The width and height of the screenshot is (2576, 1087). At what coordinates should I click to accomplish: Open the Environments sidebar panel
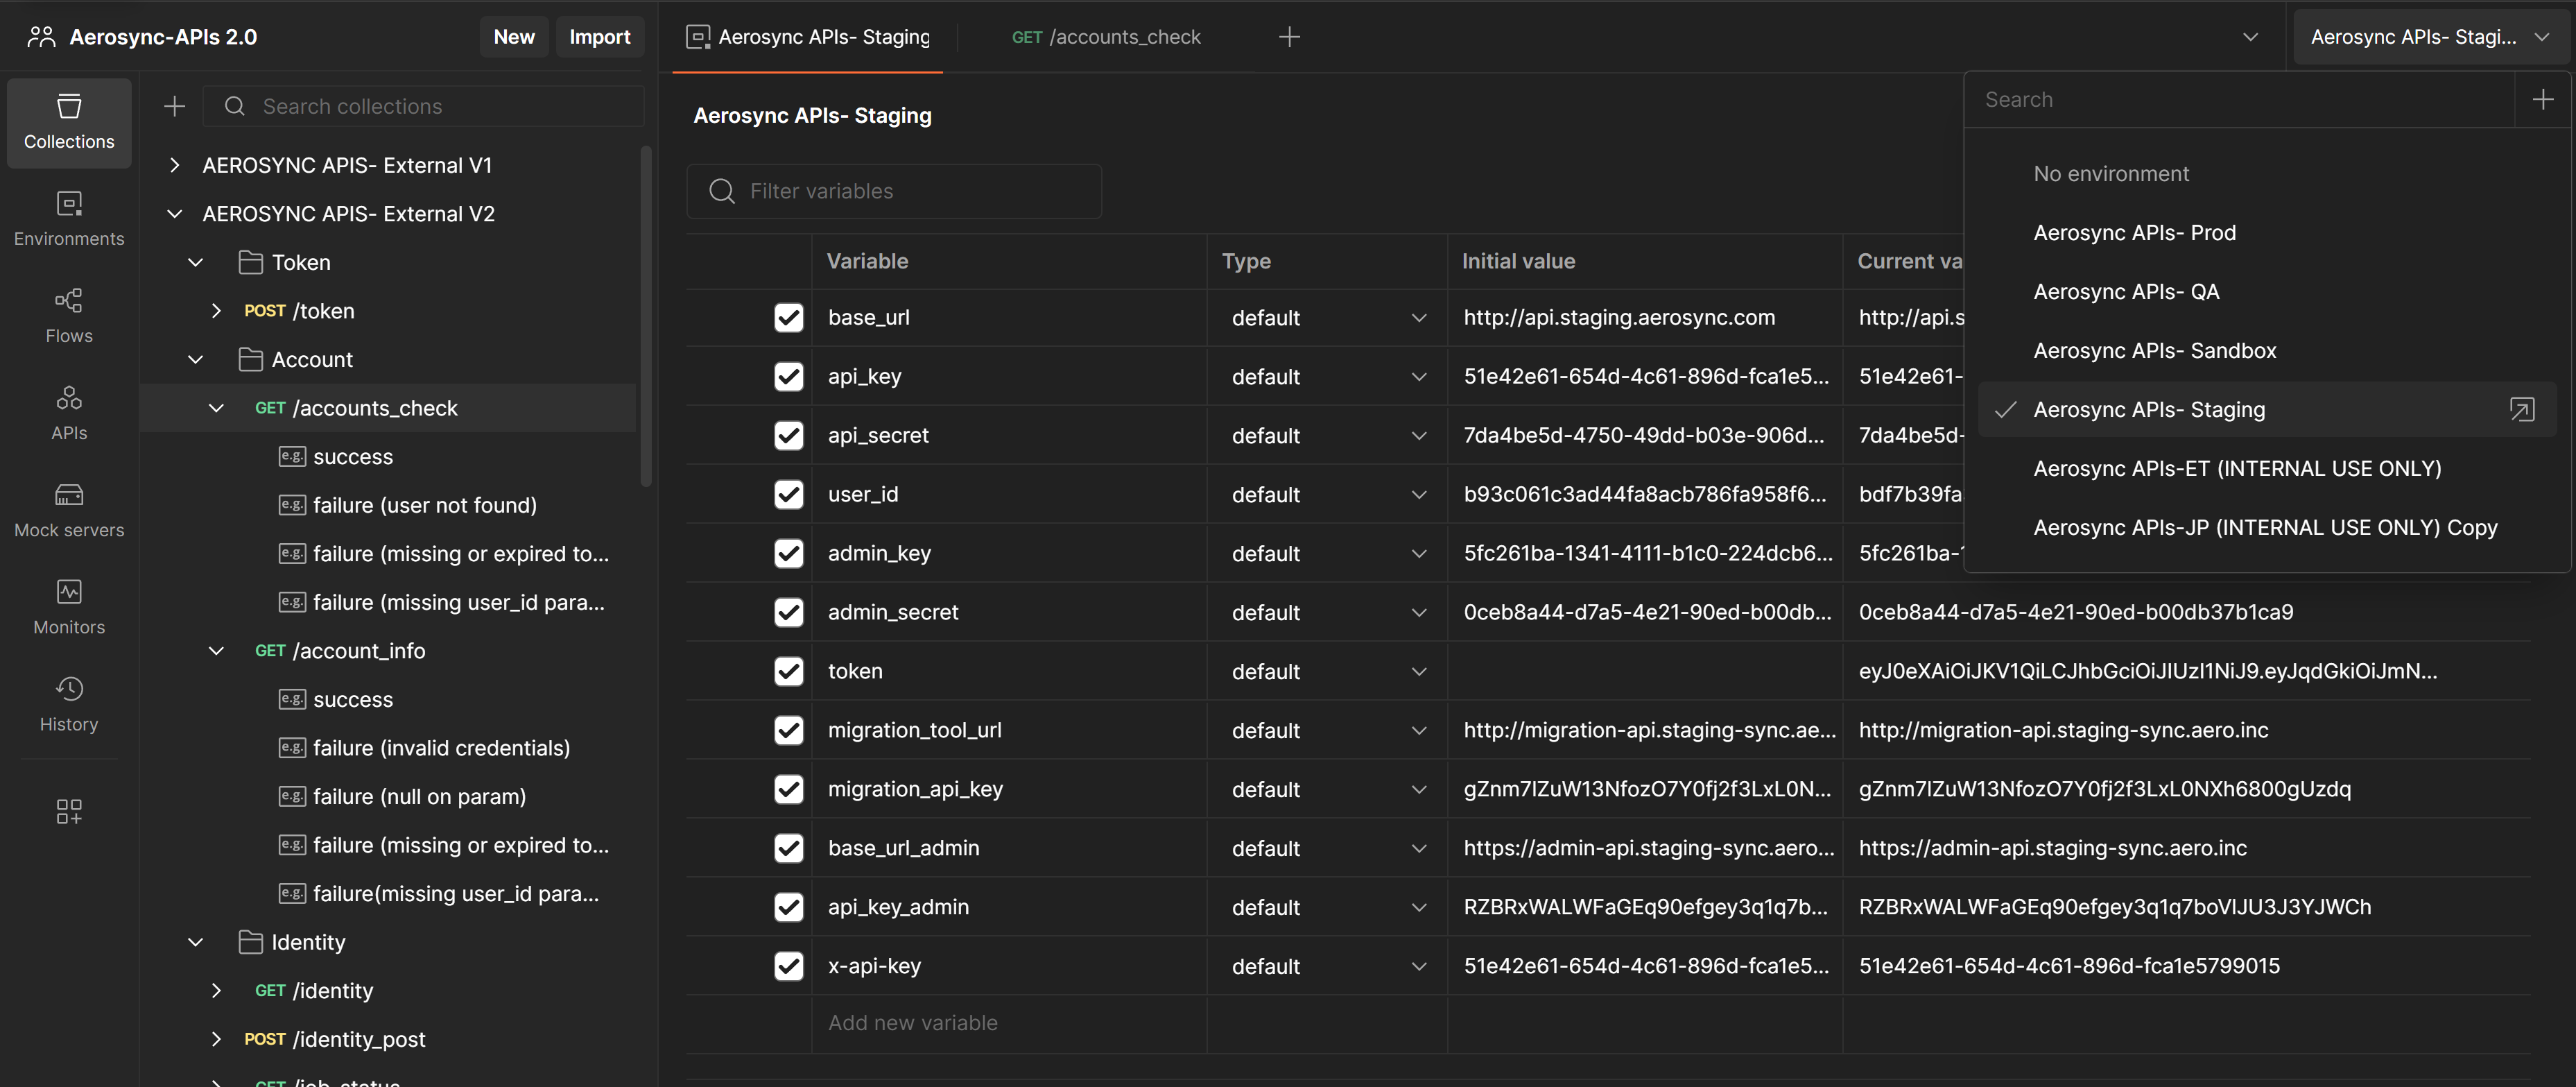[69, 219]
